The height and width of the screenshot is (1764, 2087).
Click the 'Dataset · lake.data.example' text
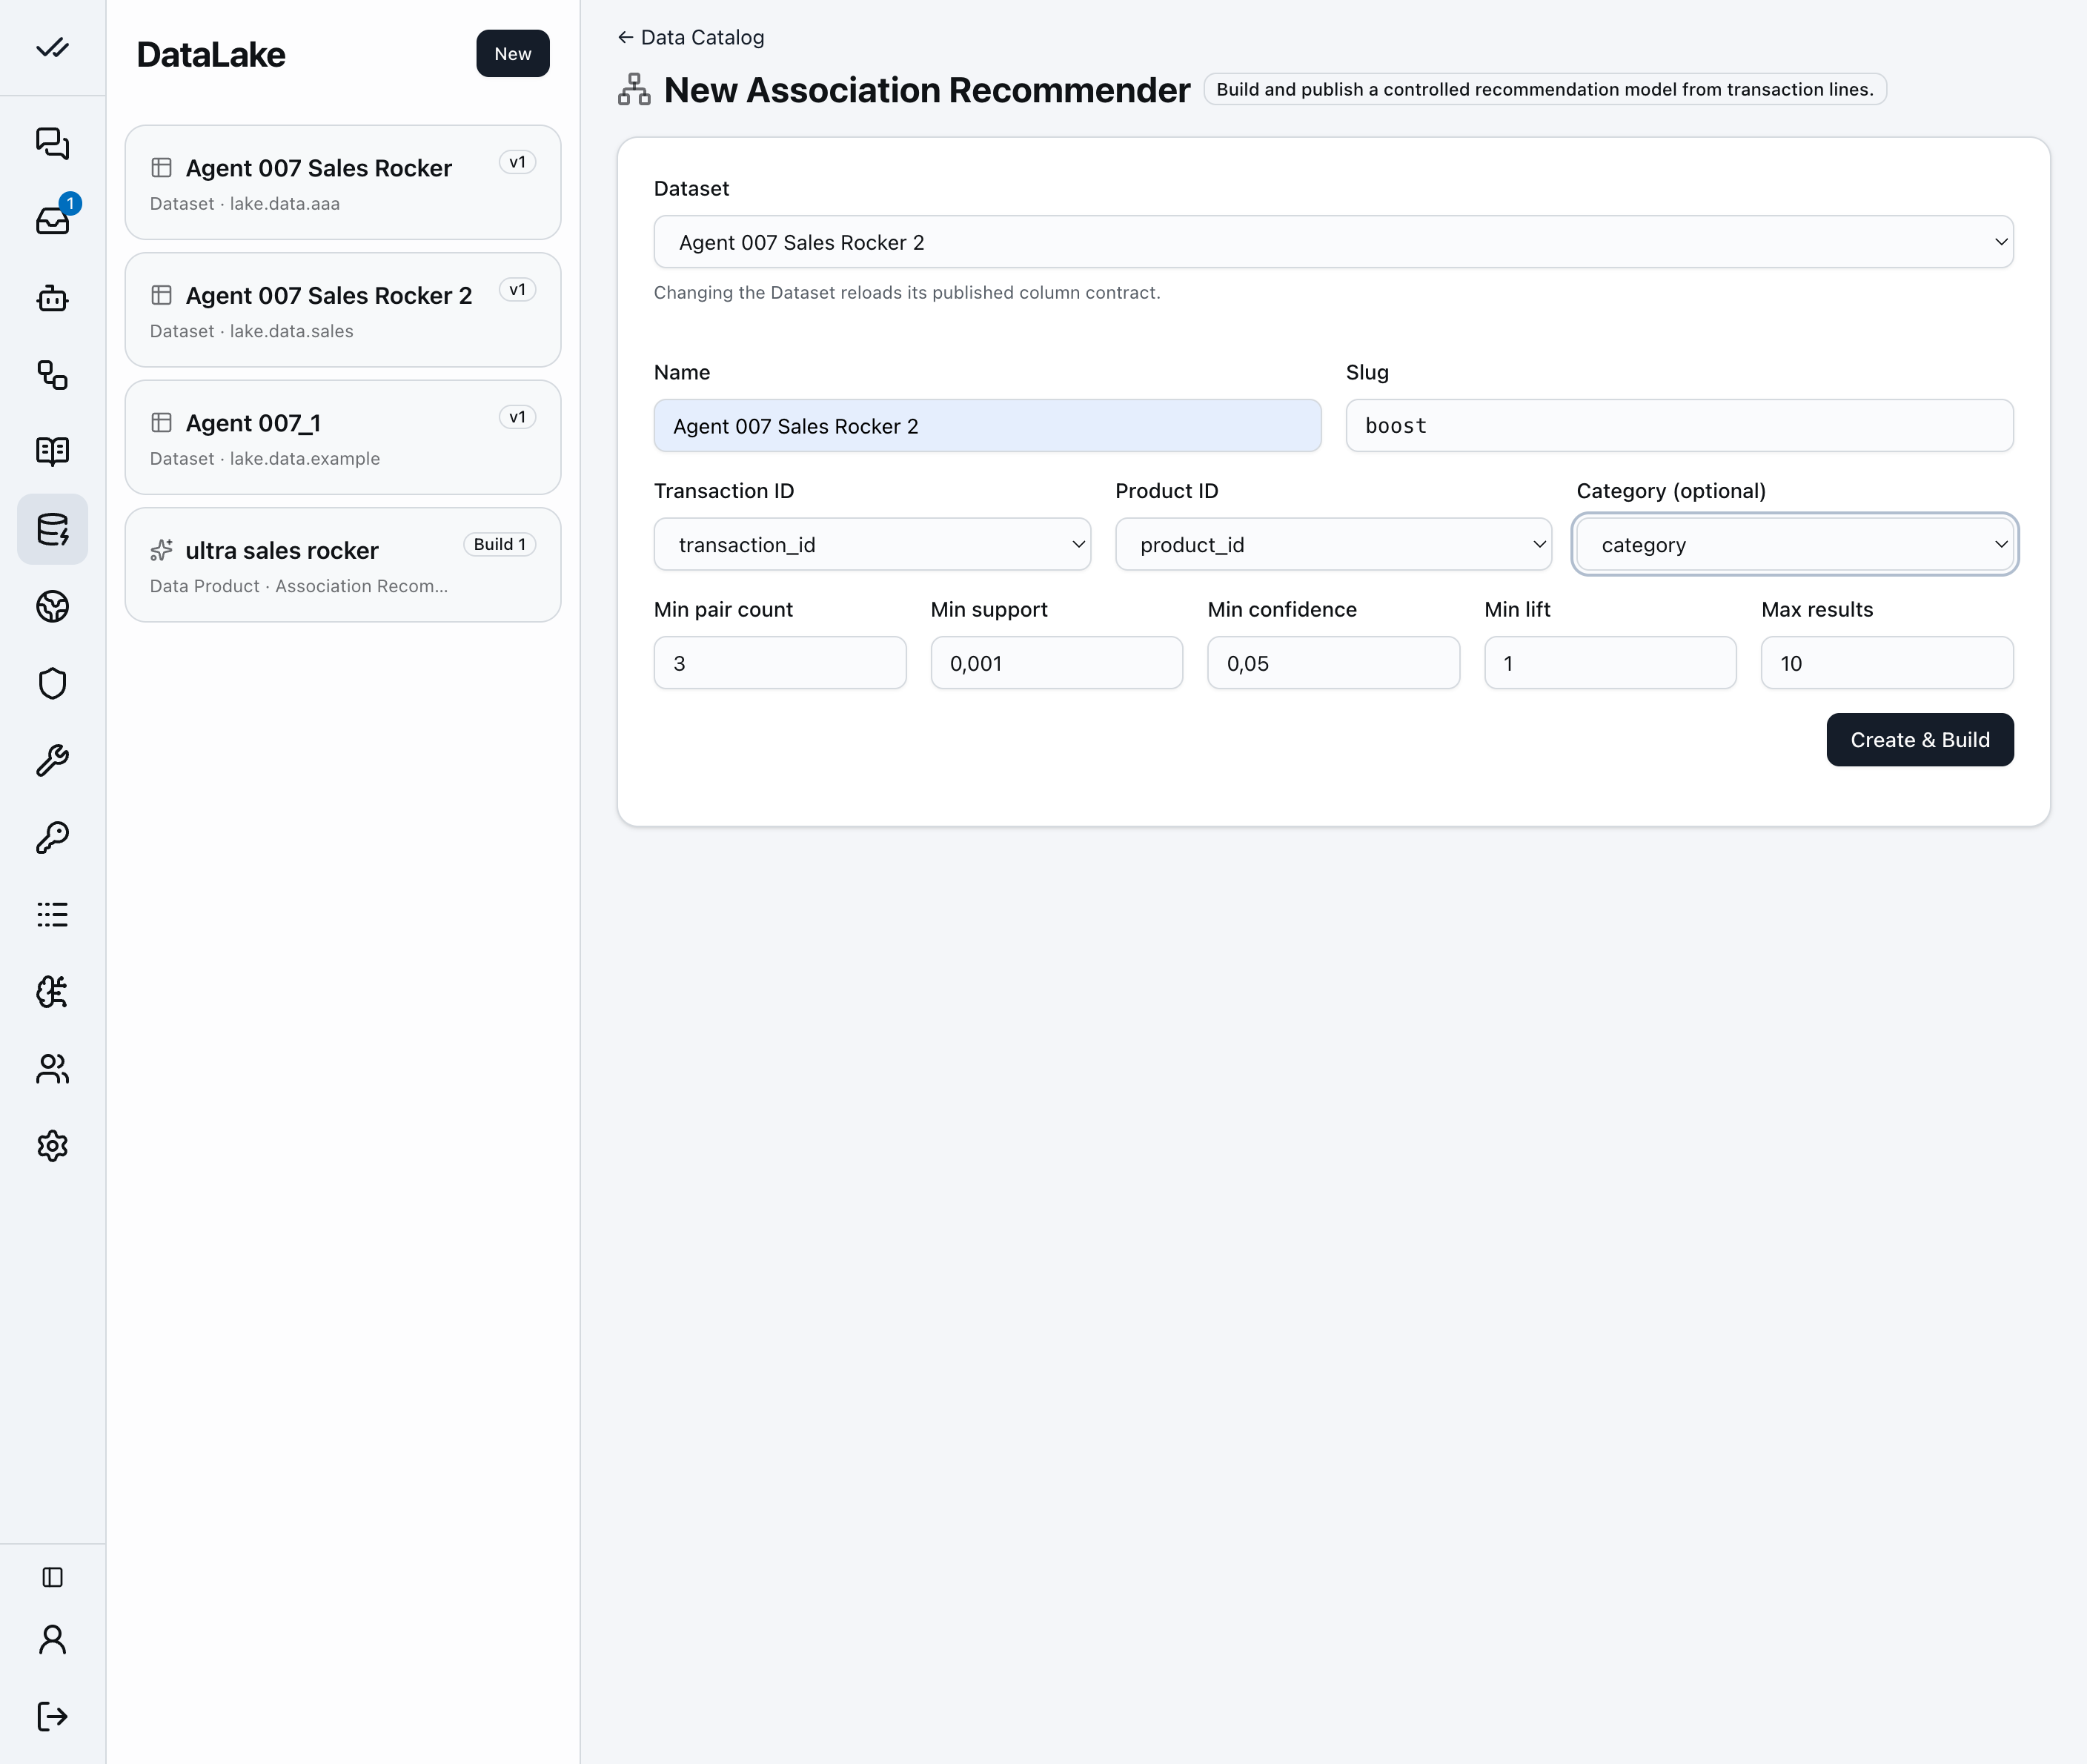click(x=265, y=458)
